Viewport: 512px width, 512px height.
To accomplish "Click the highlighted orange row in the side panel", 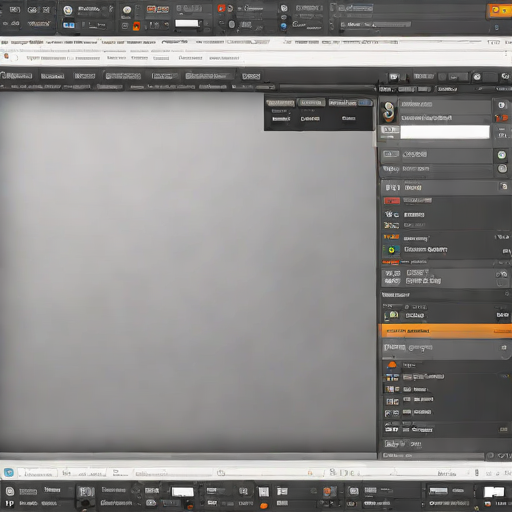I will (x=445, y=331).
